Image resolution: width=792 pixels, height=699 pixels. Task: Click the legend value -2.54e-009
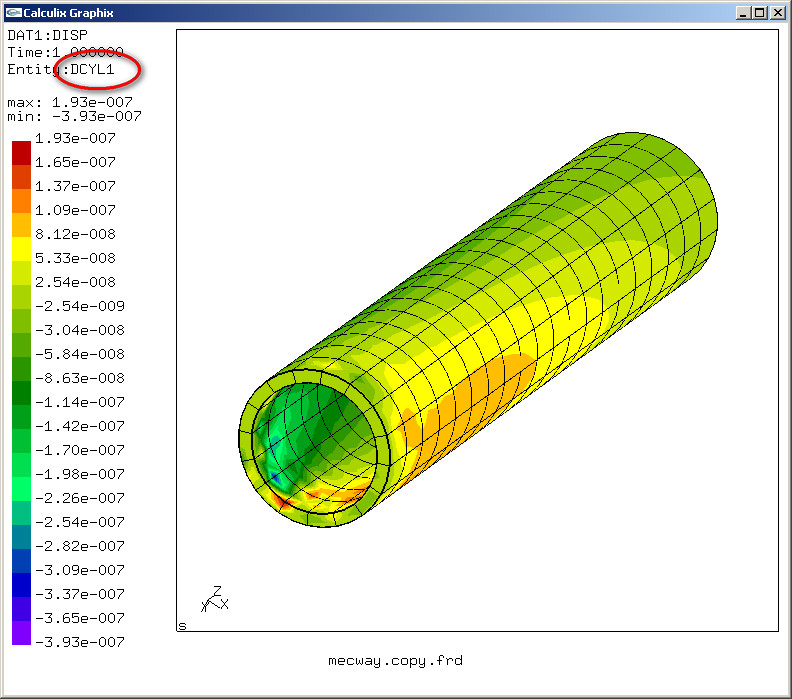click(80, 306)
